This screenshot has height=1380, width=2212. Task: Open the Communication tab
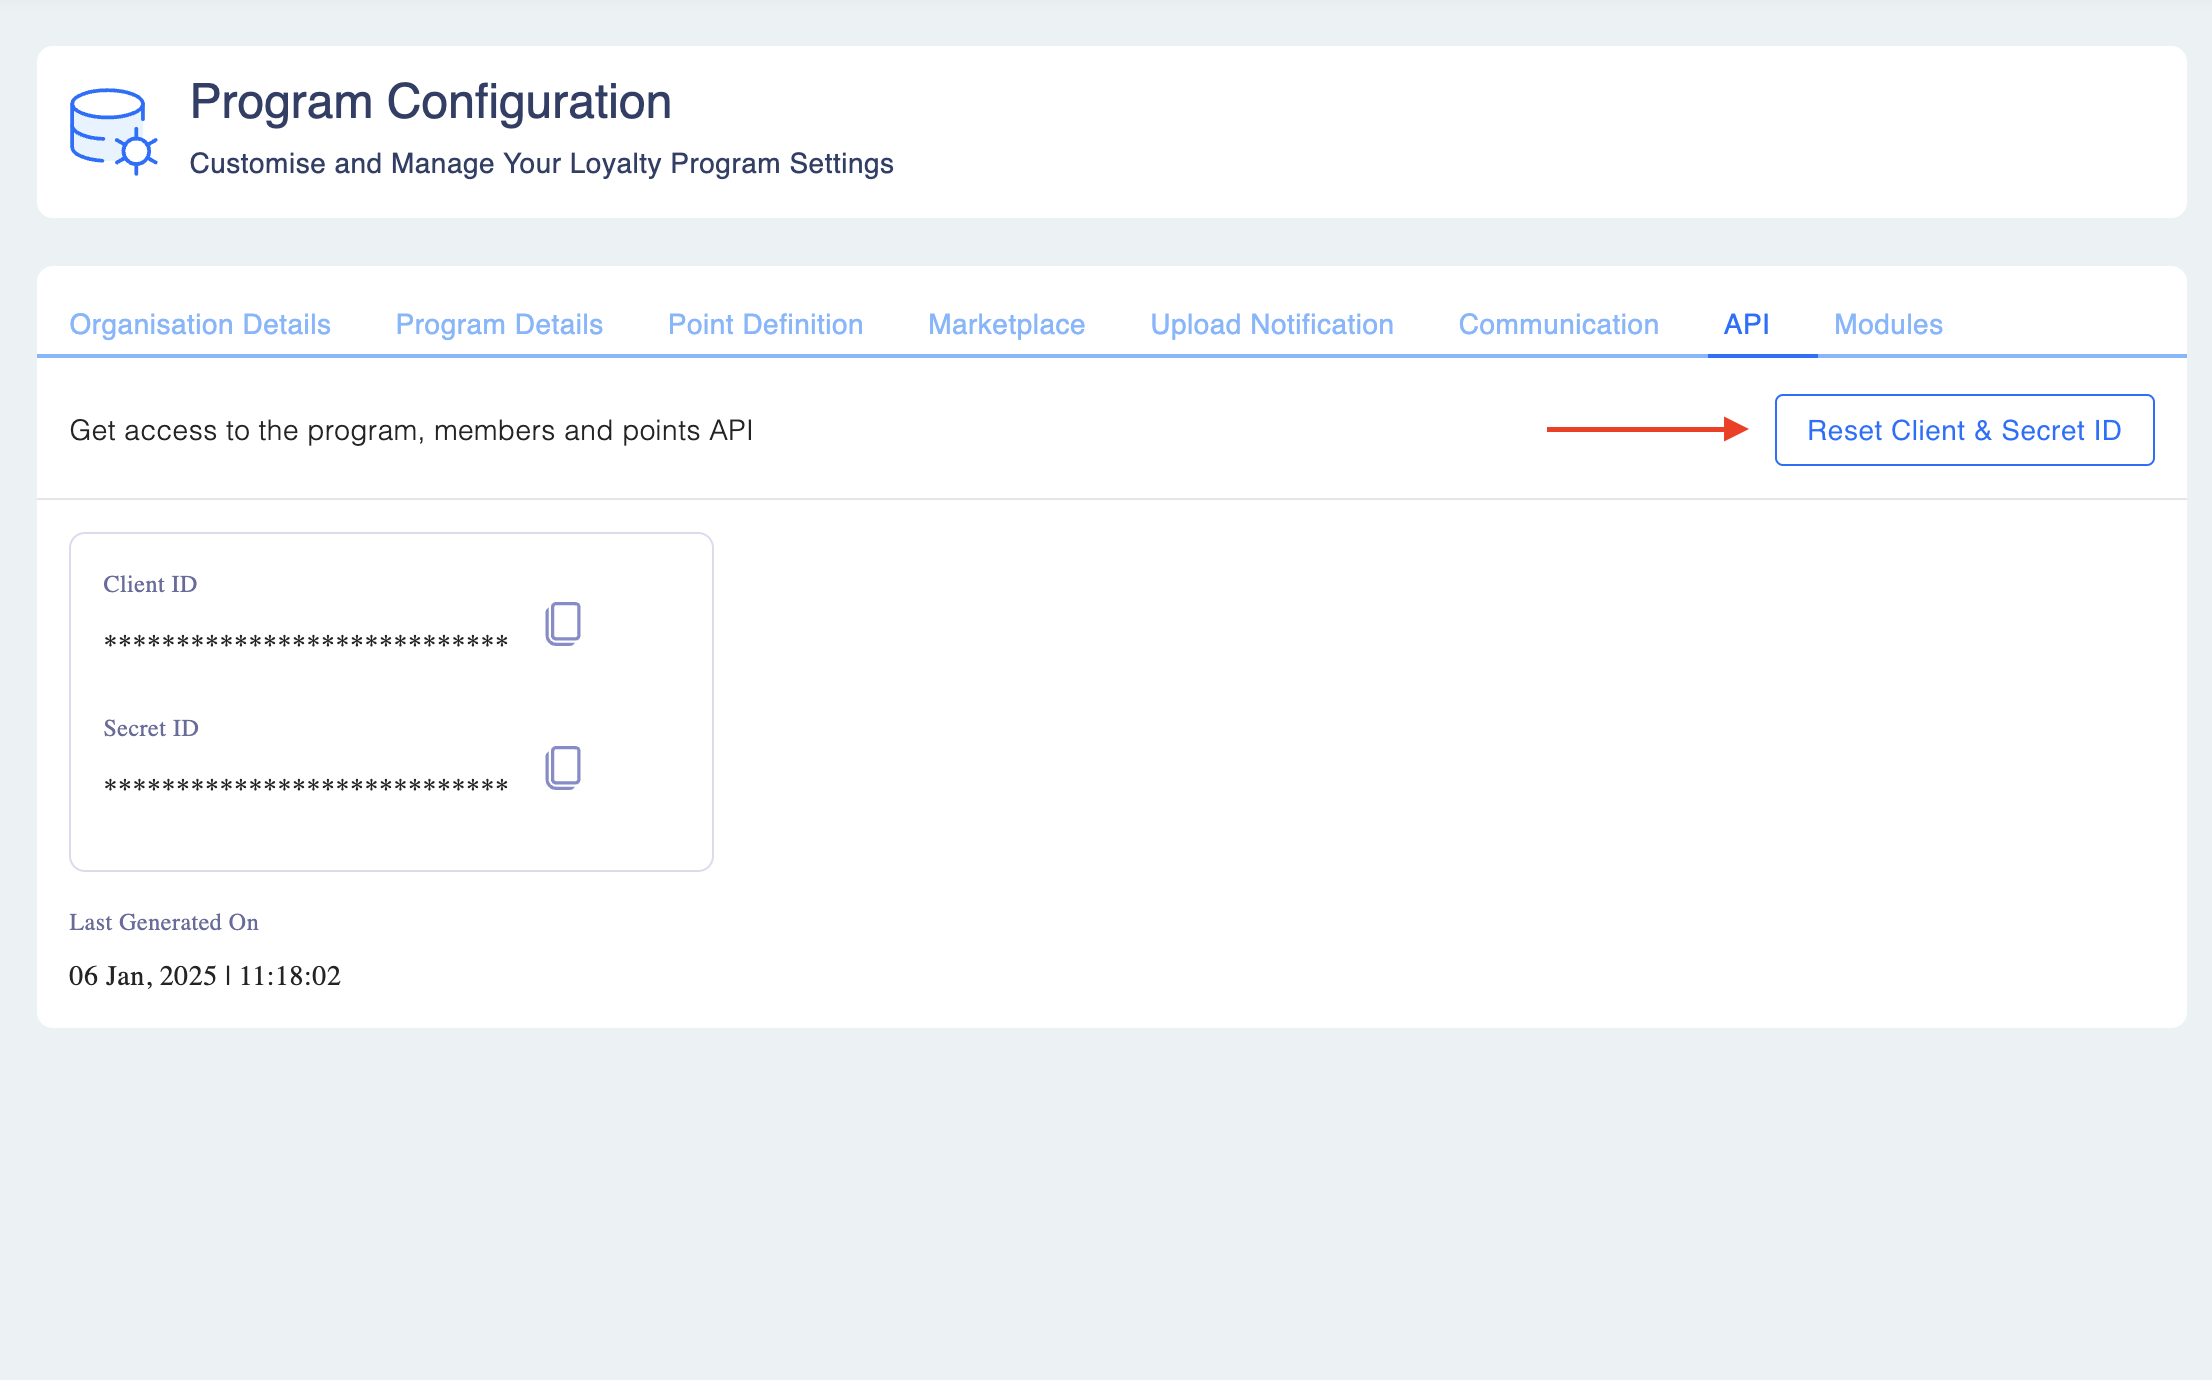point(1558,324)
